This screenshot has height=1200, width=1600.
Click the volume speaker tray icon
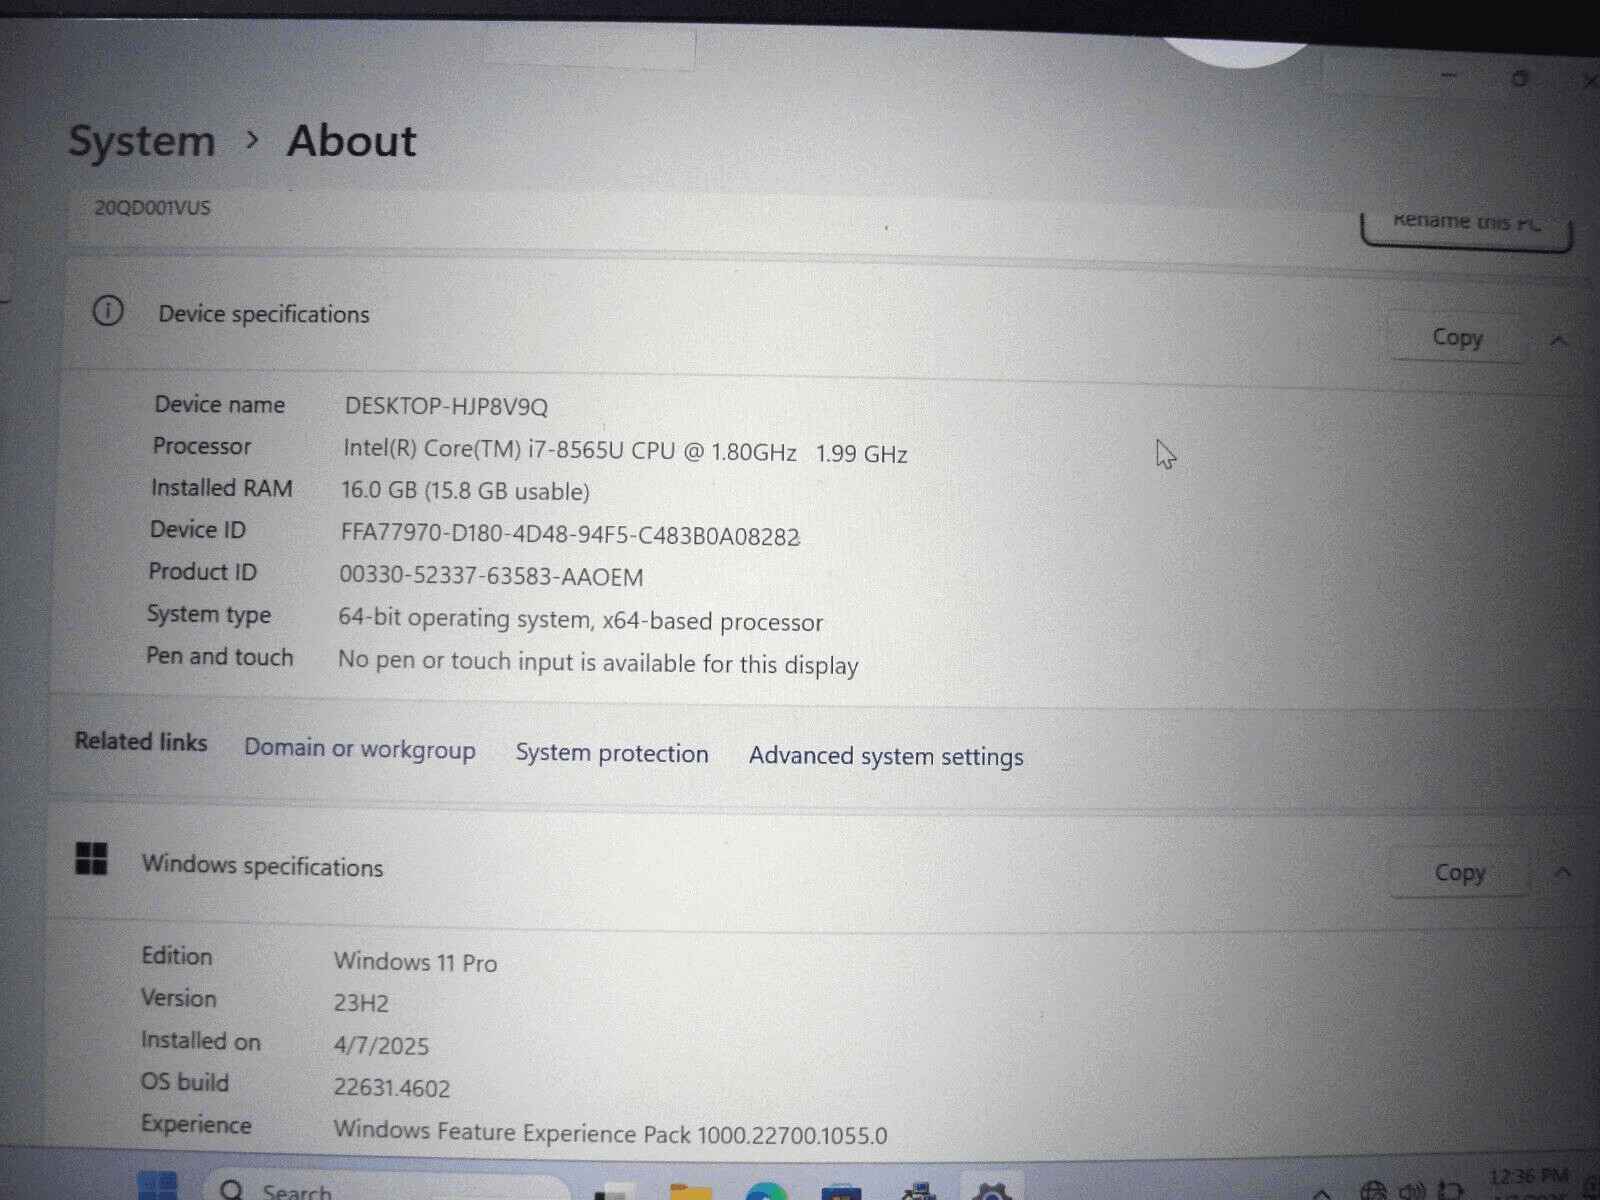coord(1412,1190)
